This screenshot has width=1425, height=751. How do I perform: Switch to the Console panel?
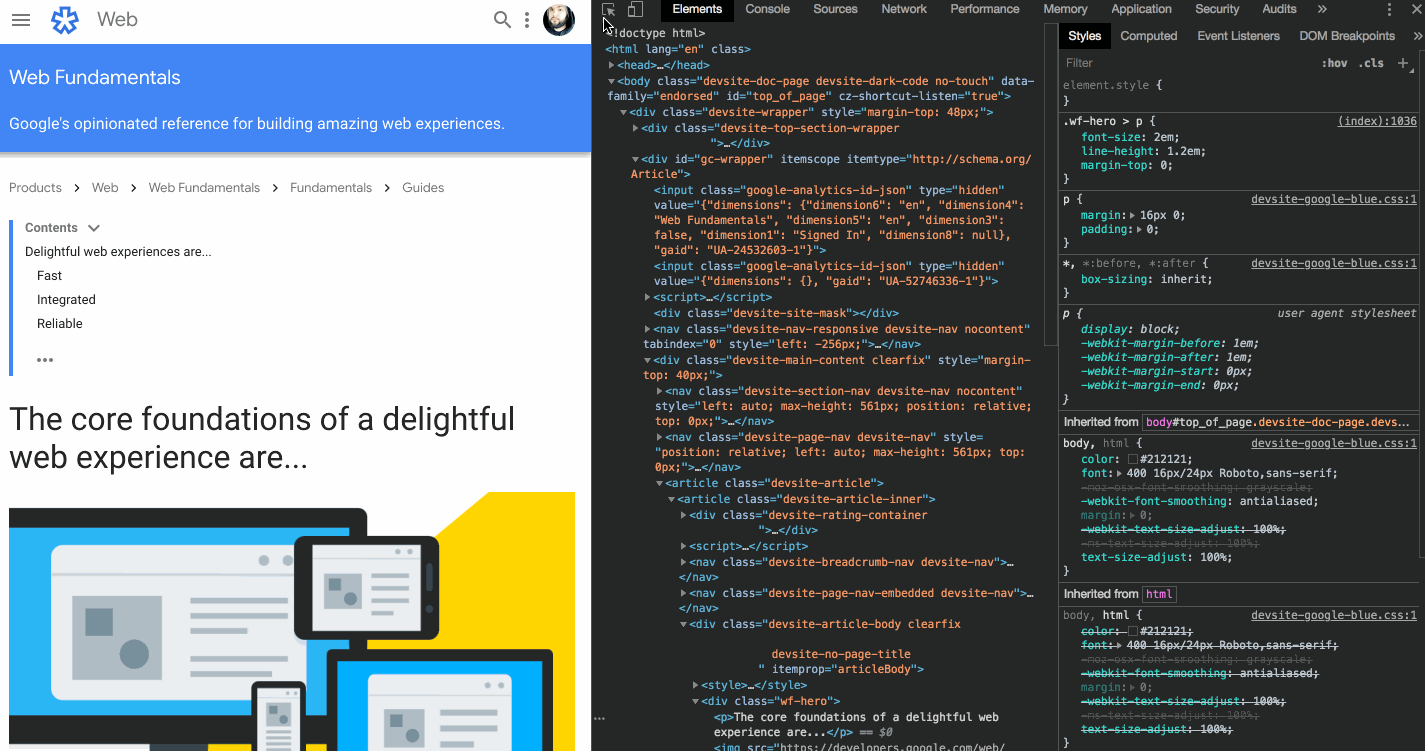(x=768, y=9)
